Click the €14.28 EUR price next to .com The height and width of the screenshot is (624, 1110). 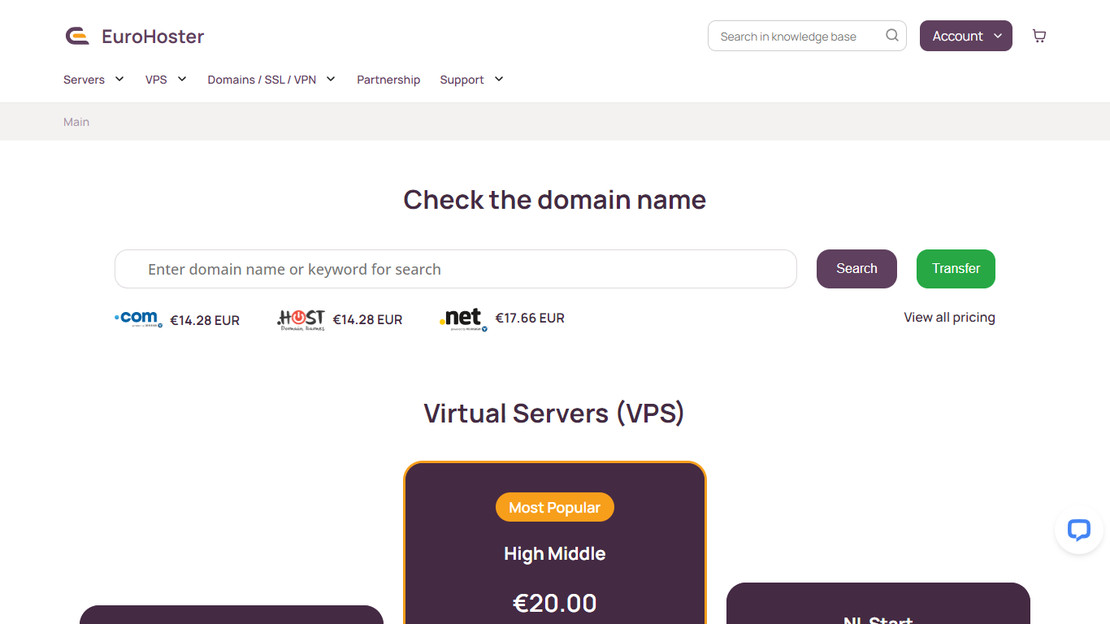click(x=205, y=320)
